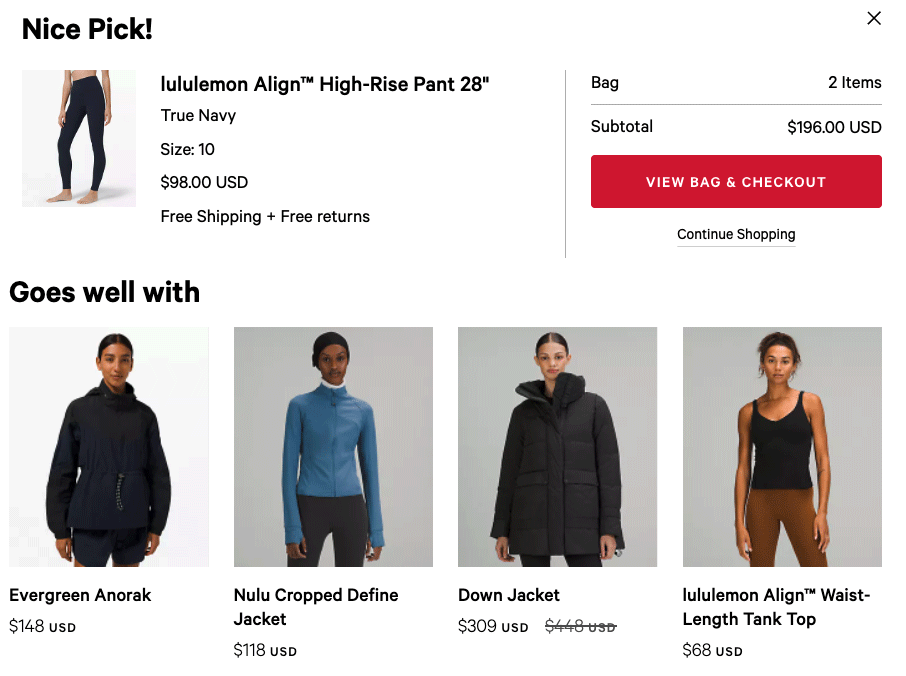
Task: Click the $148 USD Anorak price
Action: coord(42,626)
